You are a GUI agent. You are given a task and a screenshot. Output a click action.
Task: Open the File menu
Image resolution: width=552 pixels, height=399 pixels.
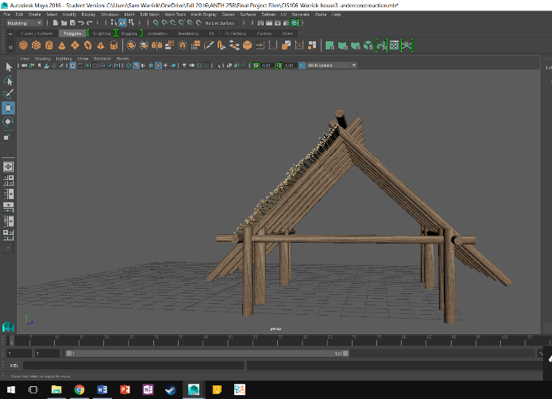coord(7,14)
